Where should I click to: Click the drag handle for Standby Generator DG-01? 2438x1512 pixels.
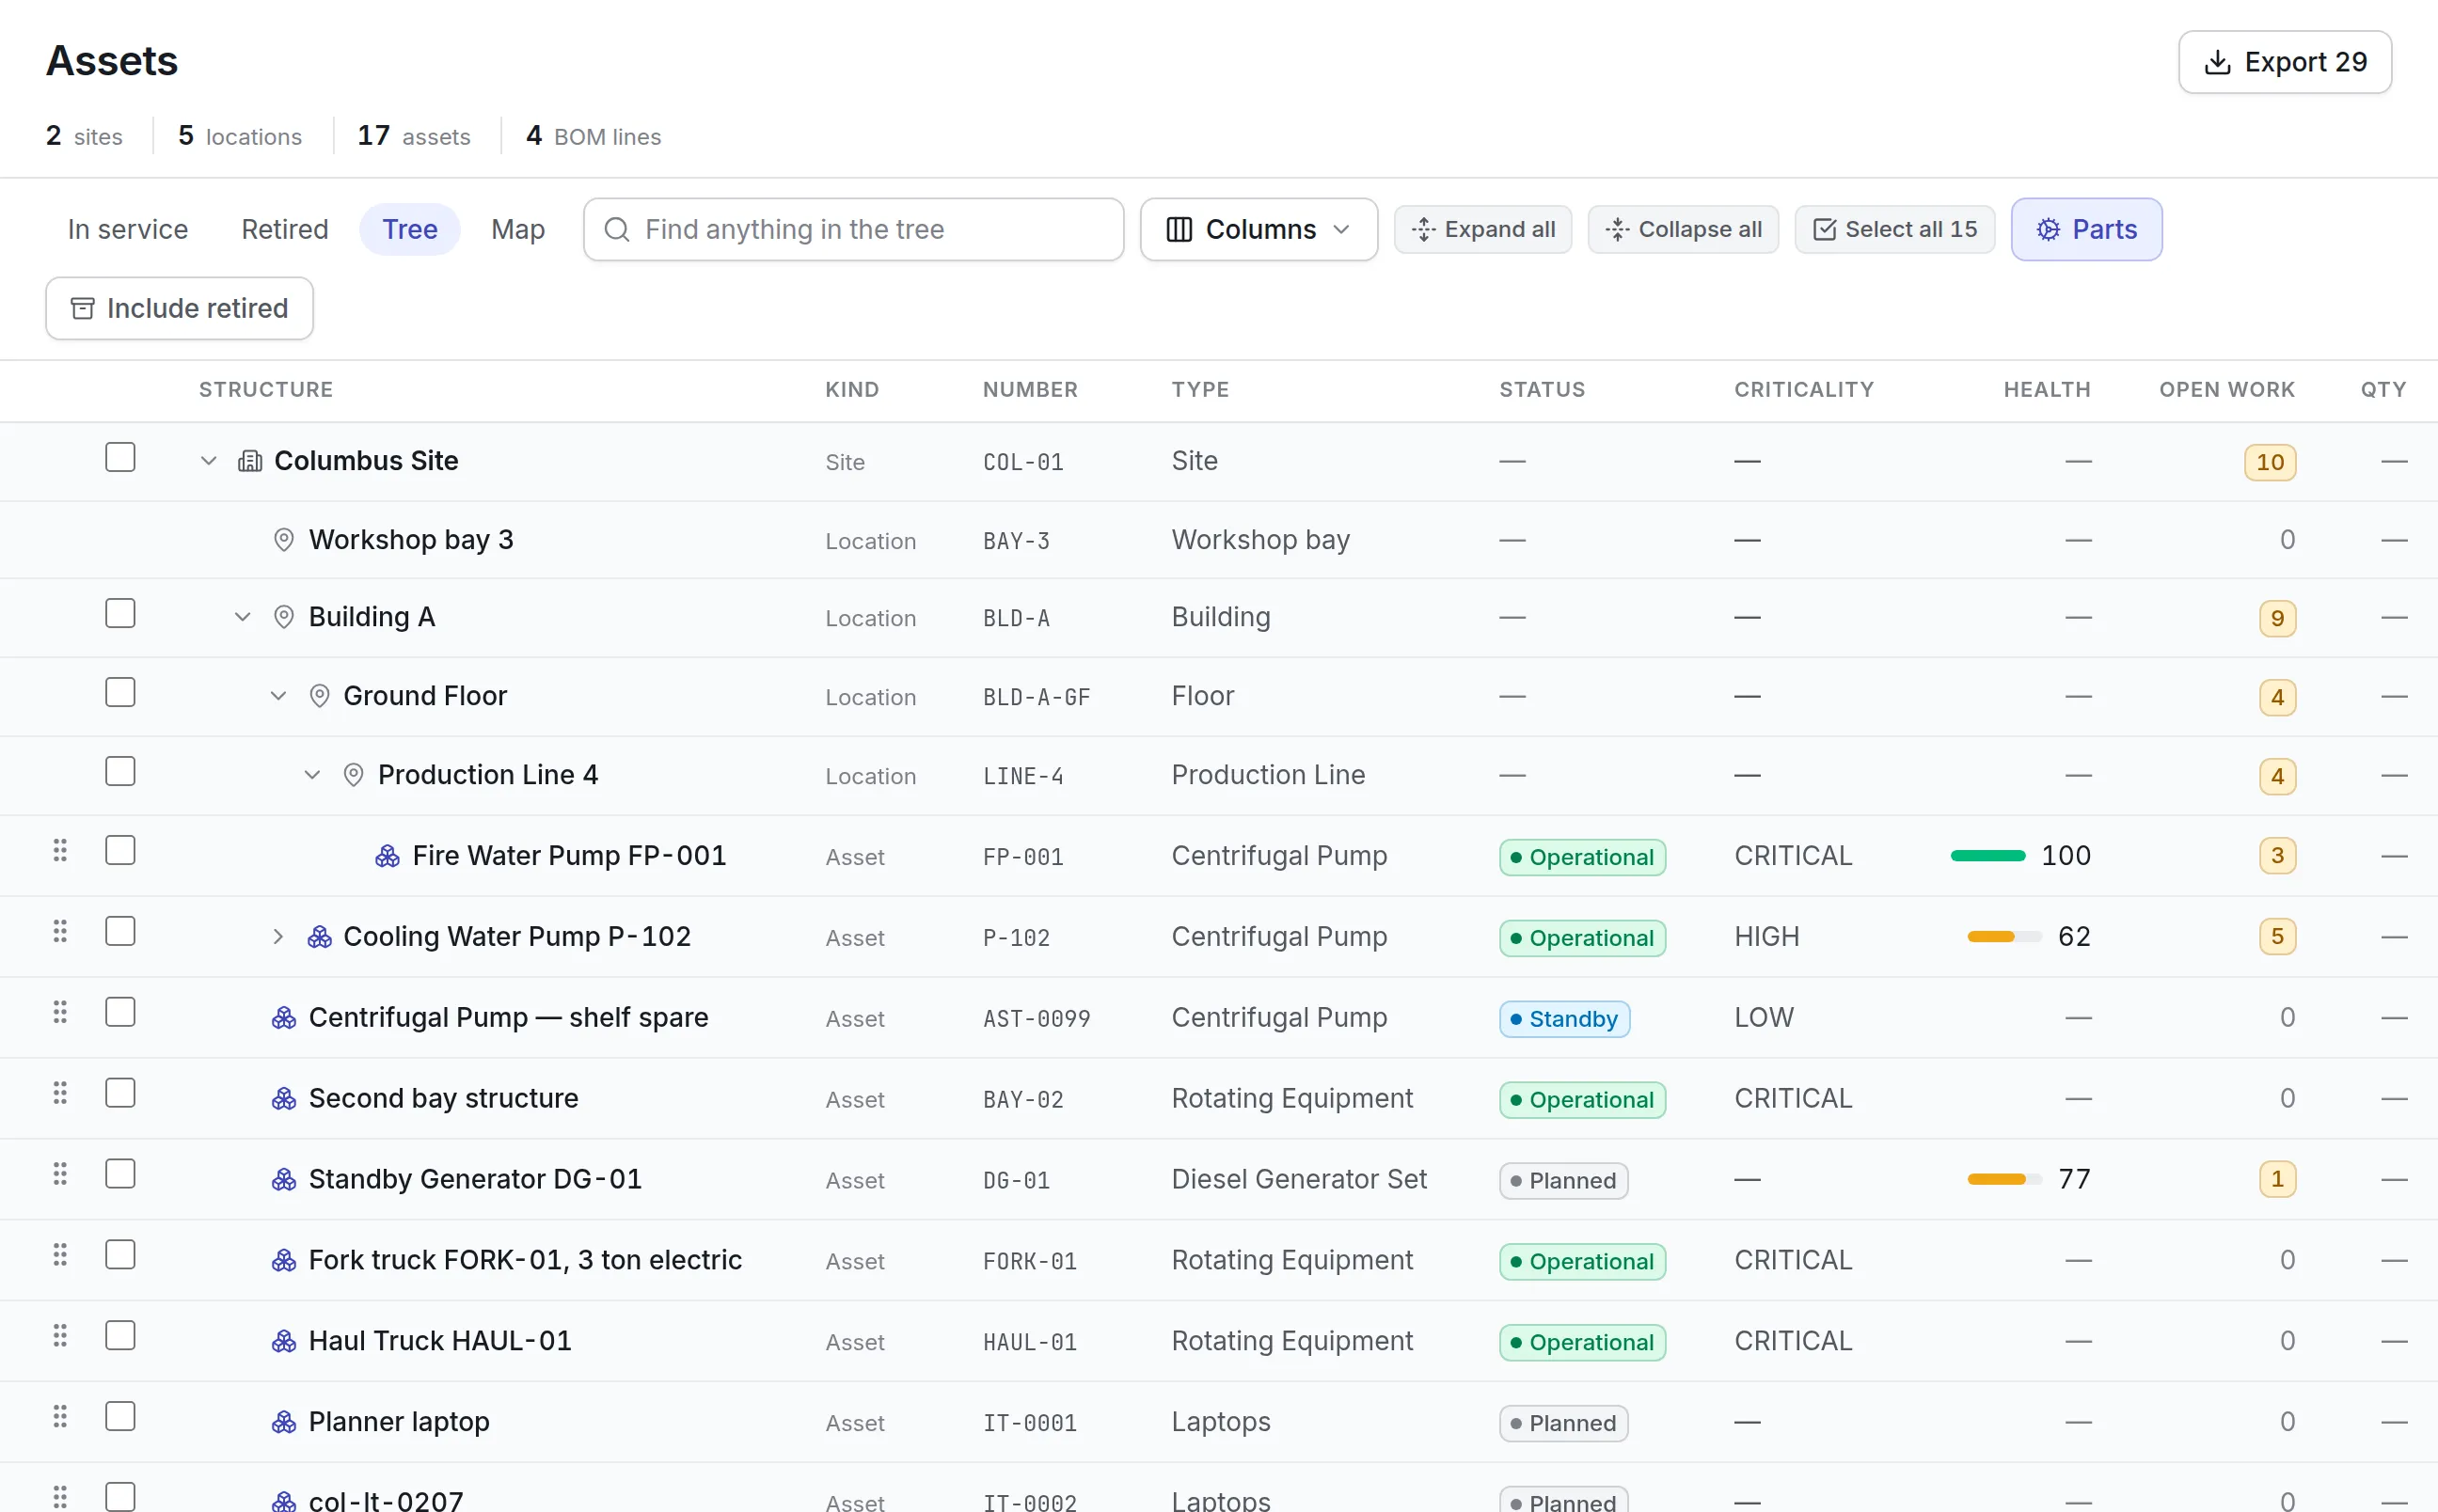point(60,1174)
